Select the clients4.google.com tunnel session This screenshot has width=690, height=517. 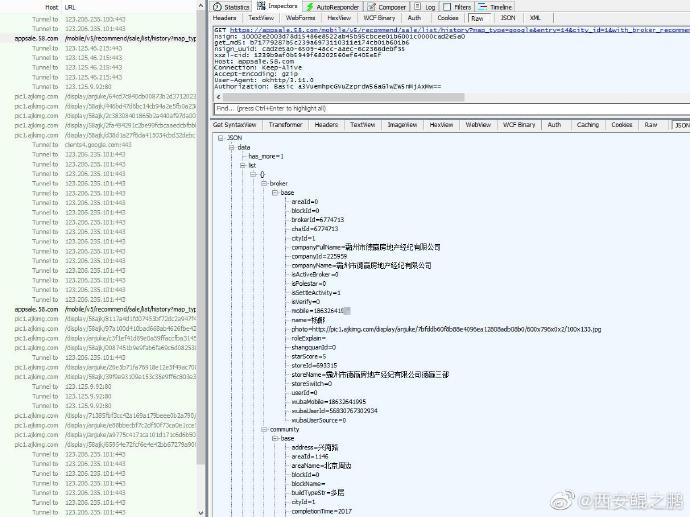click(x=98, y=145)
